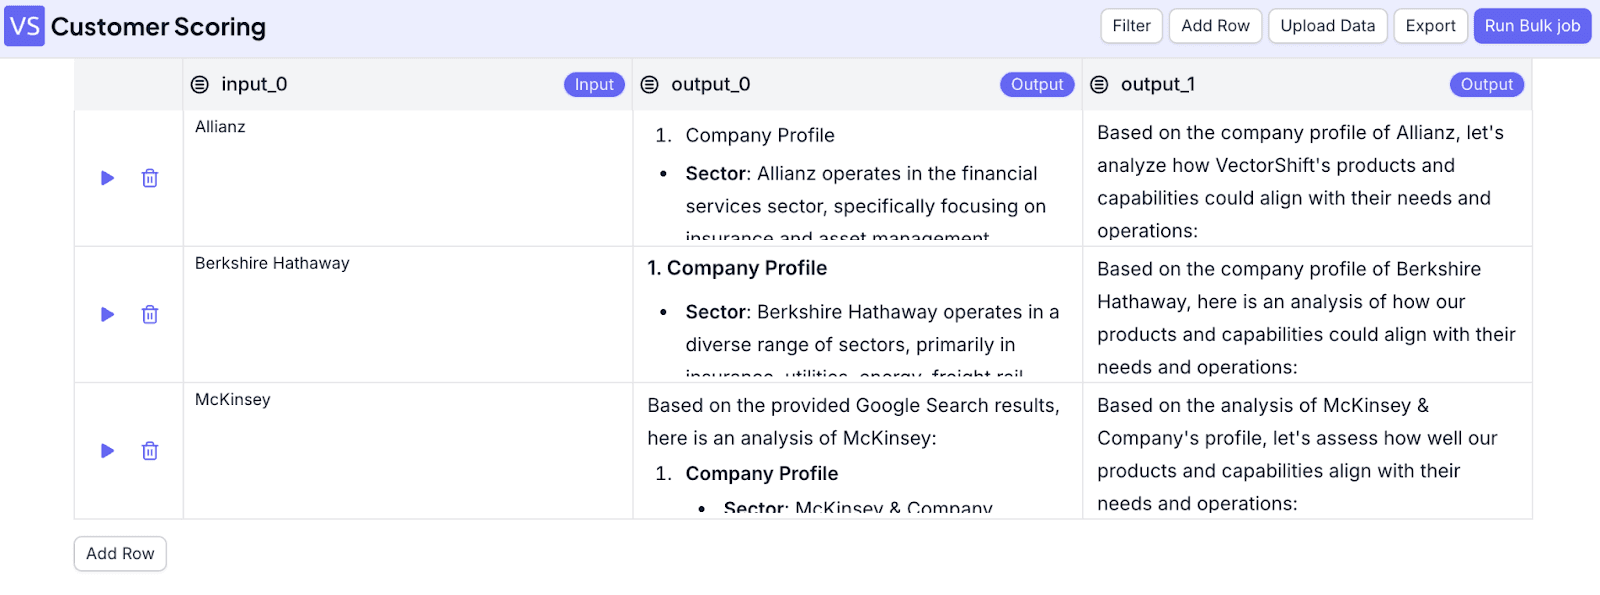The height and width of the screenshot is (595, 1600).
Task: Open the Upload Data dialog
Action: (1327, 26)
